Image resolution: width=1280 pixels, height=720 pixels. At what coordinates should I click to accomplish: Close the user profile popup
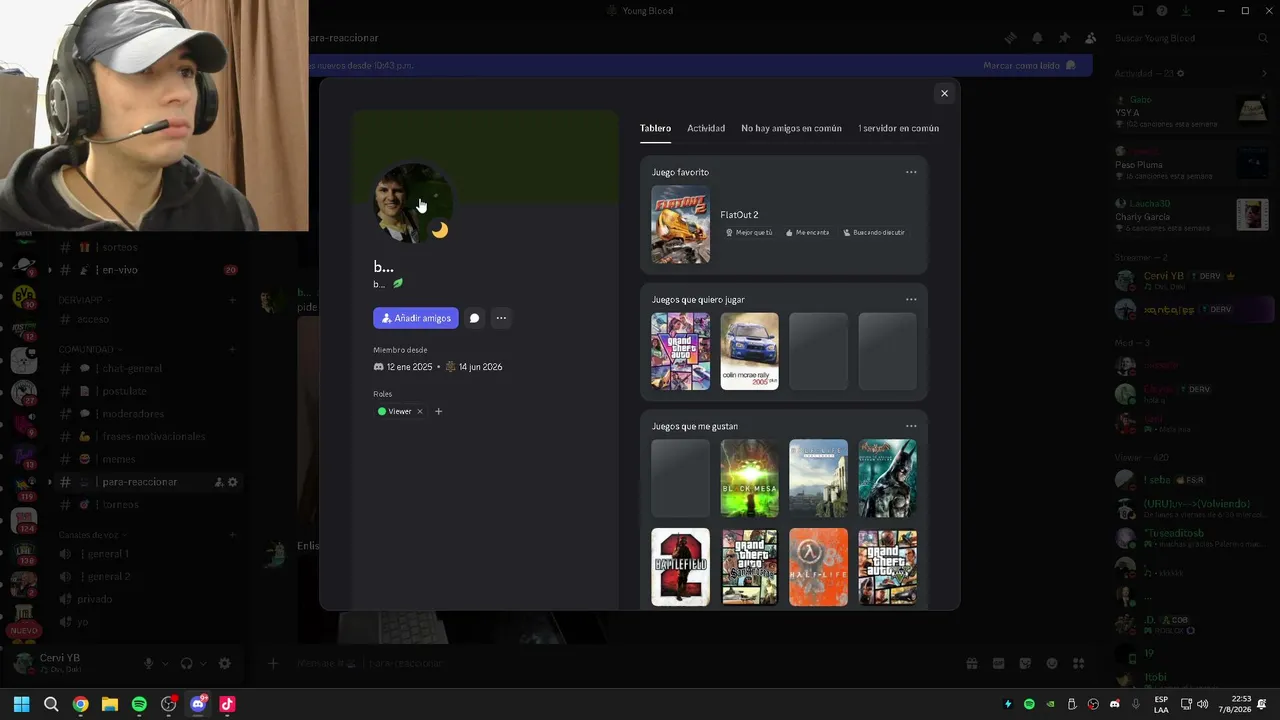tap(944, 93)
